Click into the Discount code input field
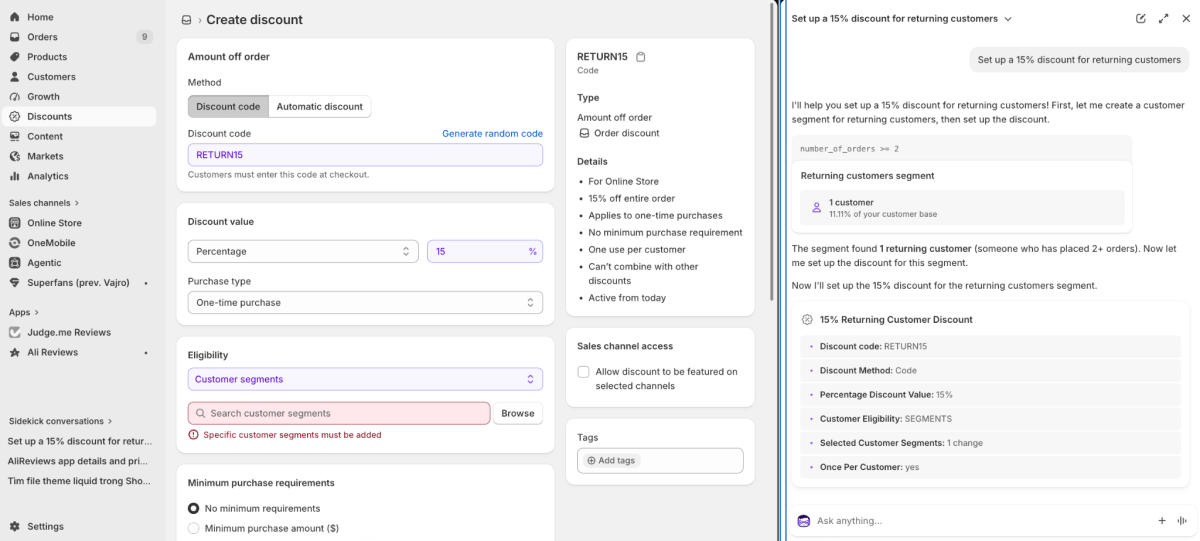The width and height of the screenshot is (1200, 541). tap(365, 155)
